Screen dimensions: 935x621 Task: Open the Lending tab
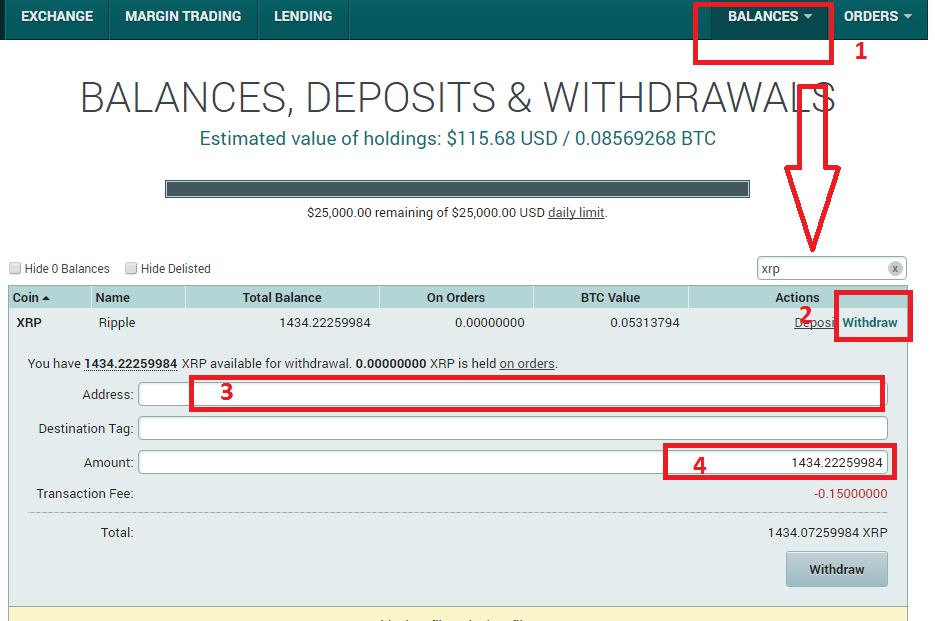coord(303,17)
